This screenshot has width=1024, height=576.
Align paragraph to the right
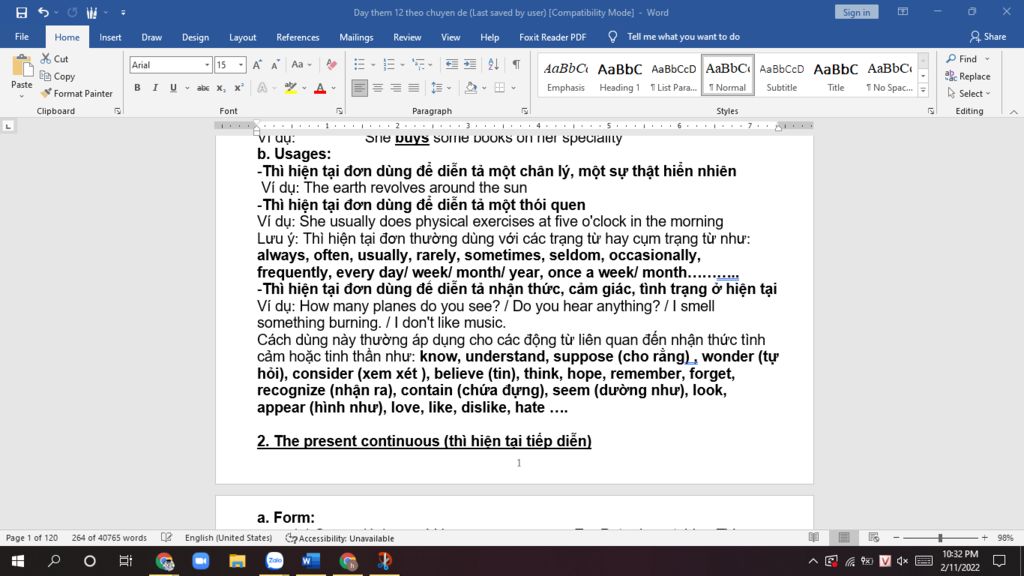pyautogui.click(x=396, y=88)
